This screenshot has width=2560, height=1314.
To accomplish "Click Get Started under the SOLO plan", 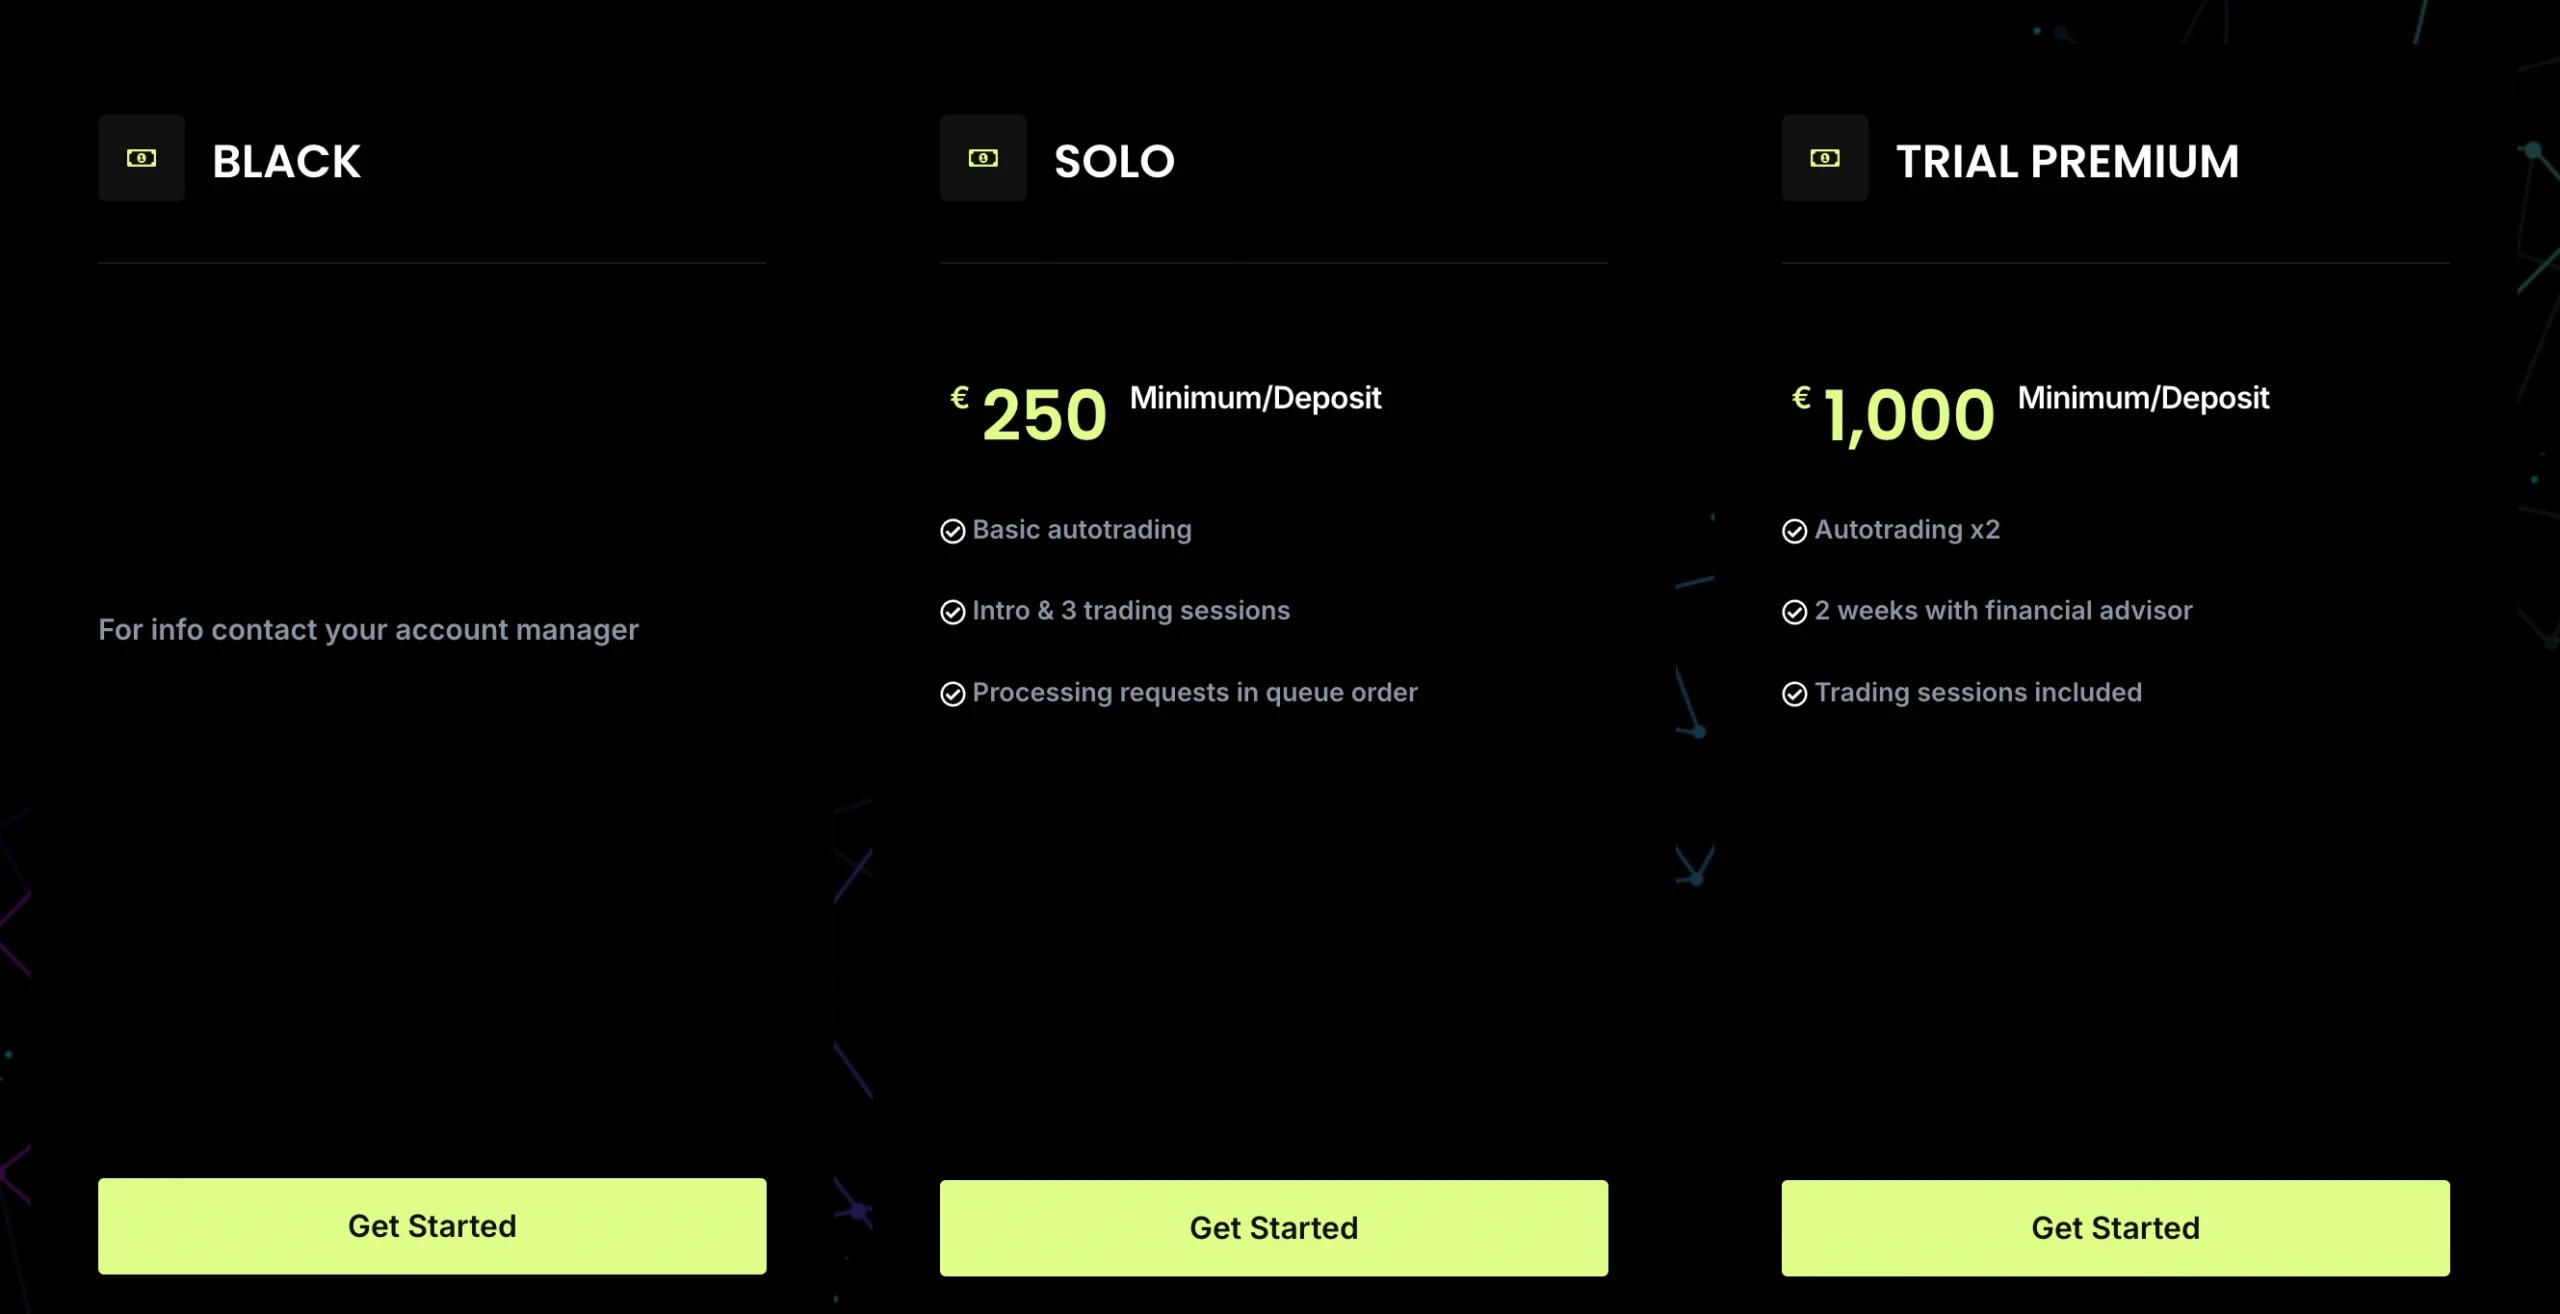I will [1274, 1228].
